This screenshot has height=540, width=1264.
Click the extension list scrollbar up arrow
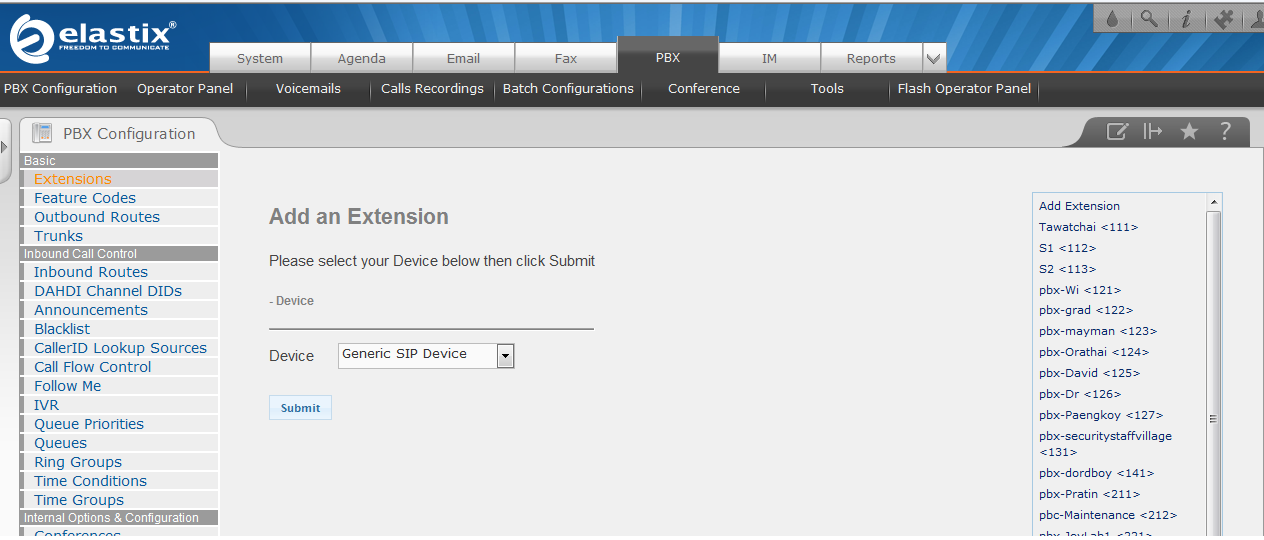[1214, 202]
